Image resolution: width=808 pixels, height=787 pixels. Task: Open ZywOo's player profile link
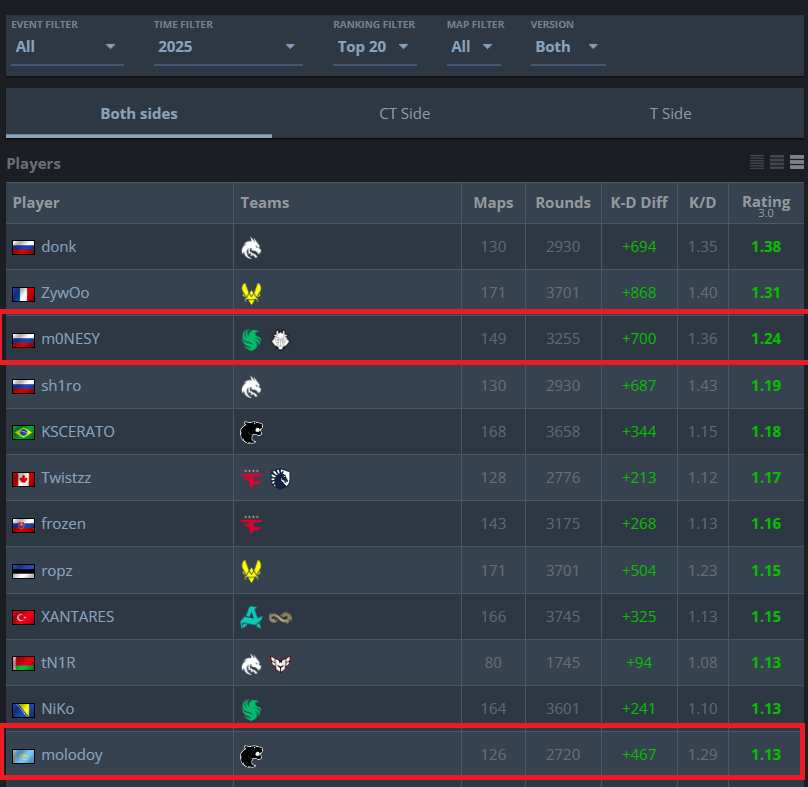(x=65, y=293)
